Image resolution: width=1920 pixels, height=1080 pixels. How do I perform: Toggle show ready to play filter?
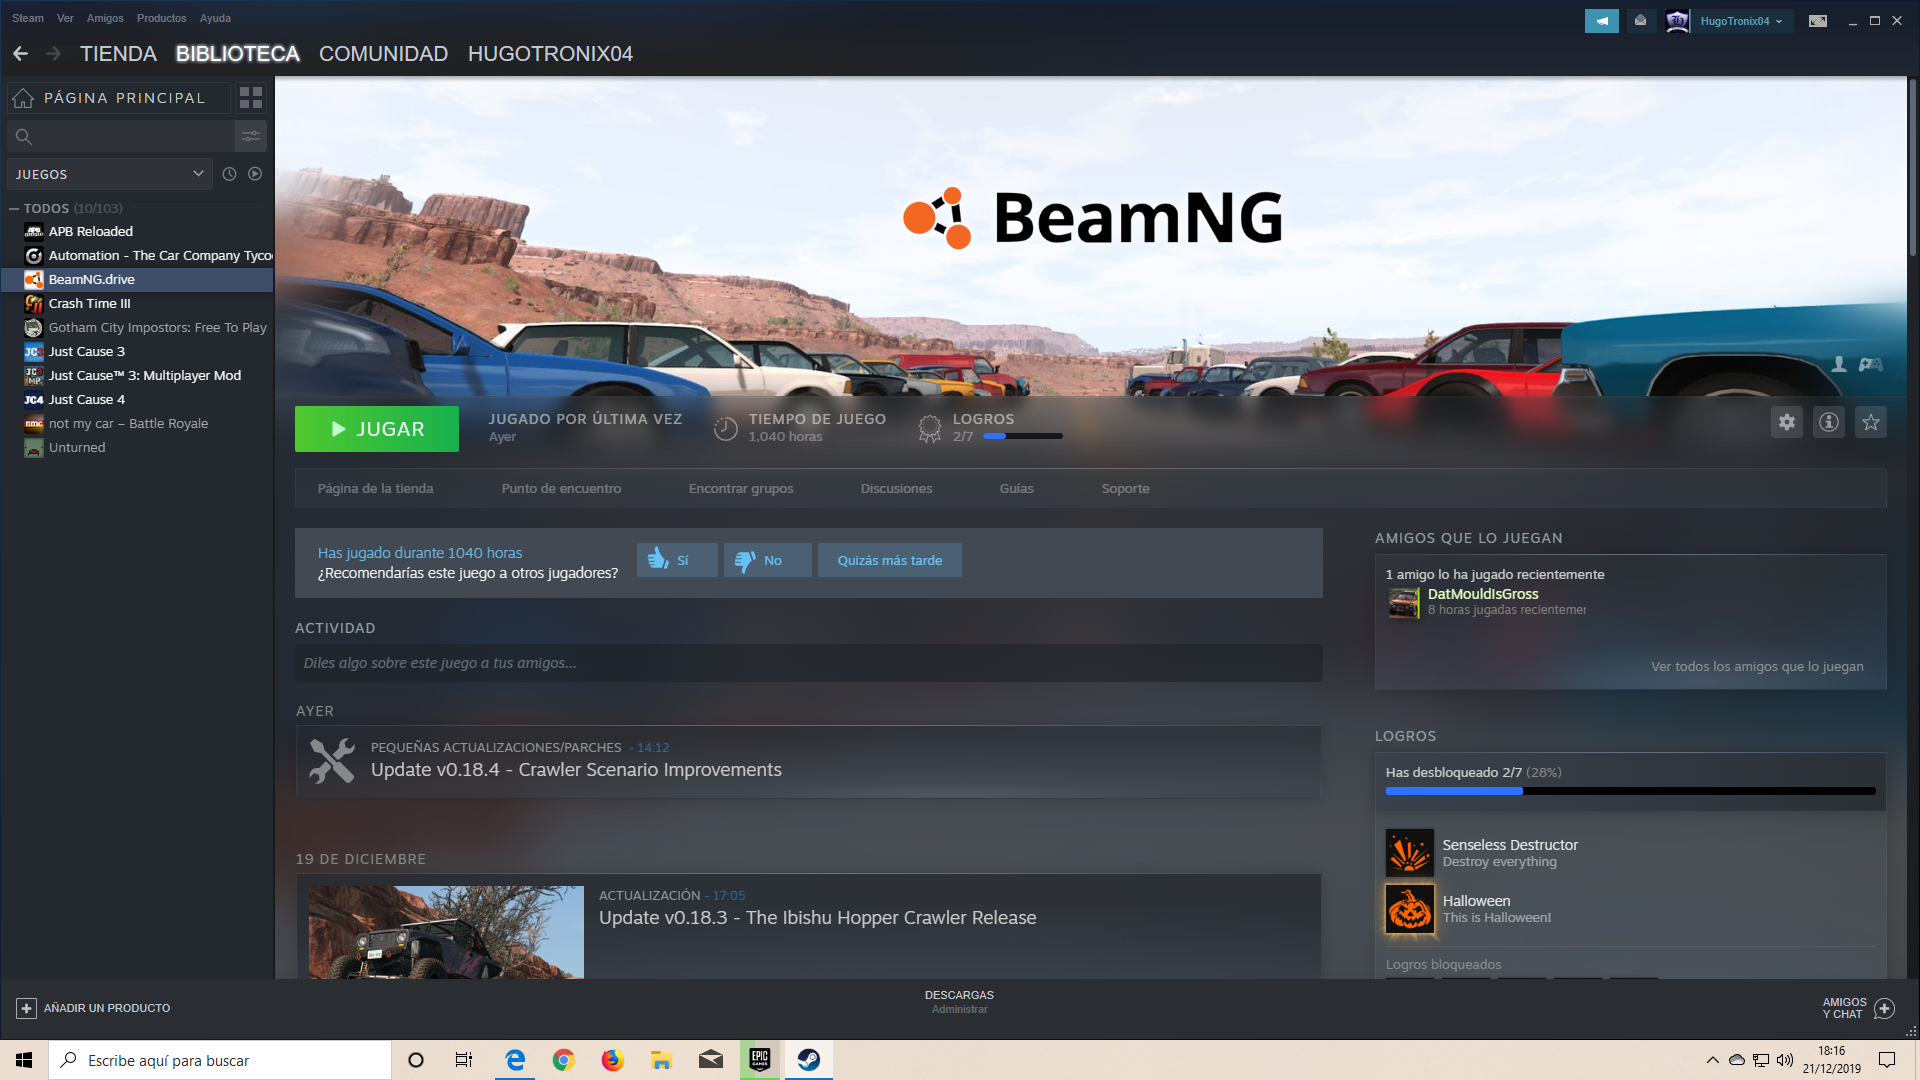pyautogui.click(x=255, y=174)
